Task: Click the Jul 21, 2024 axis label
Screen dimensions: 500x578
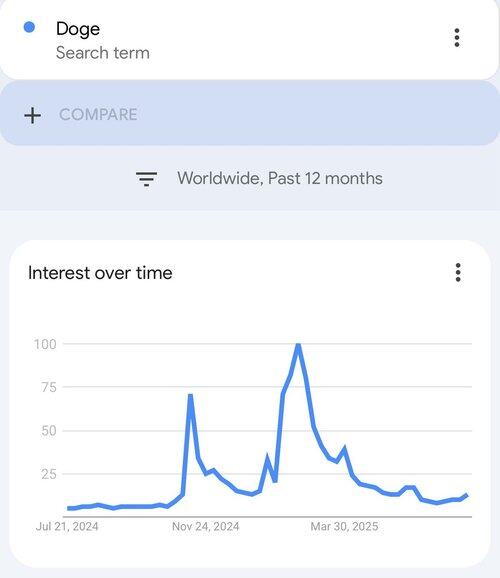Action: coord(67,526)
